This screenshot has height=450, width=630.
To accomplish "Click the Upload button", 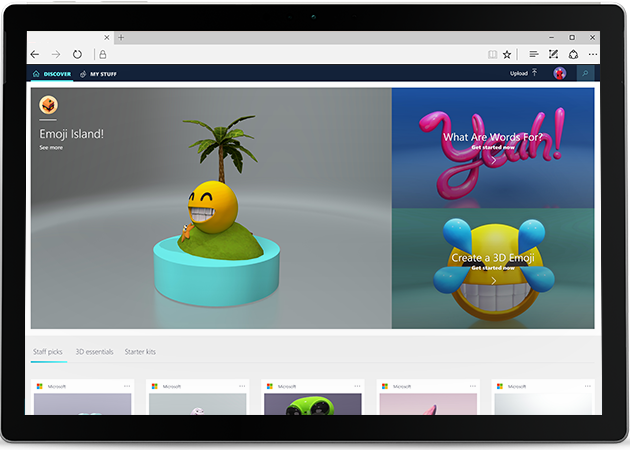I will point(524,73).
